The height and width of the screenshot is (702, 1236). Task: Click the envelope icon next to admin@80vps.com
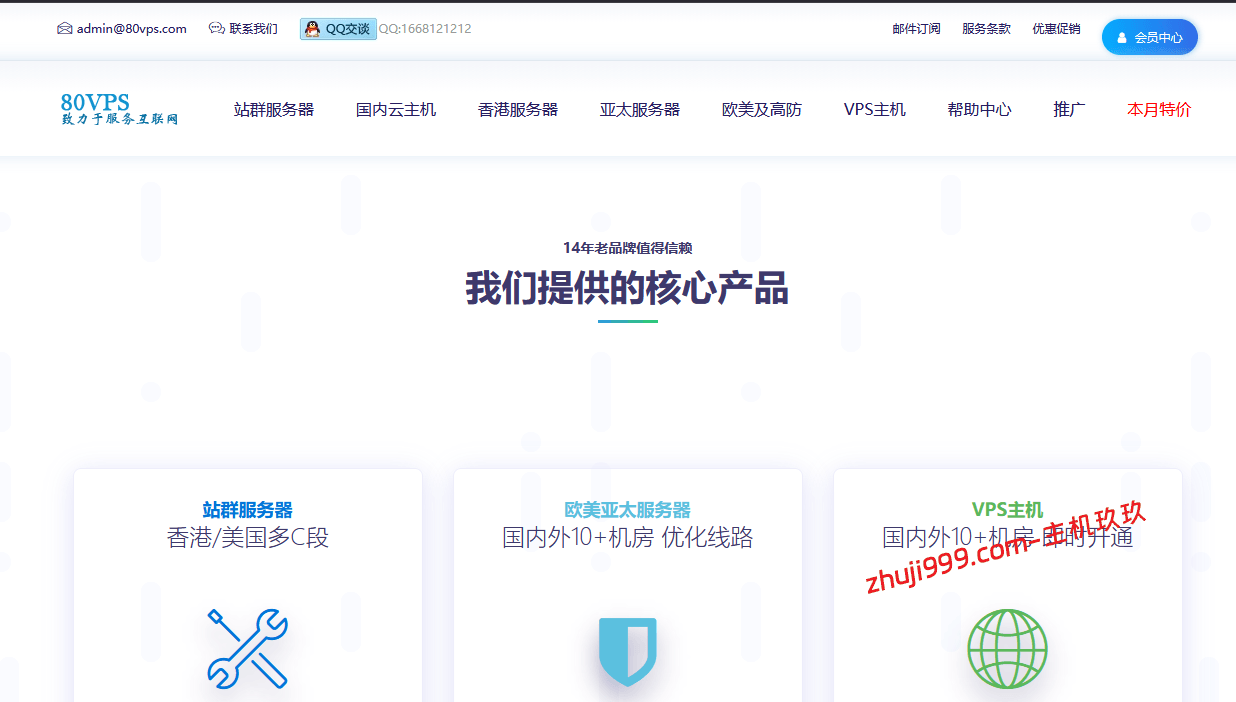[65, 28]
